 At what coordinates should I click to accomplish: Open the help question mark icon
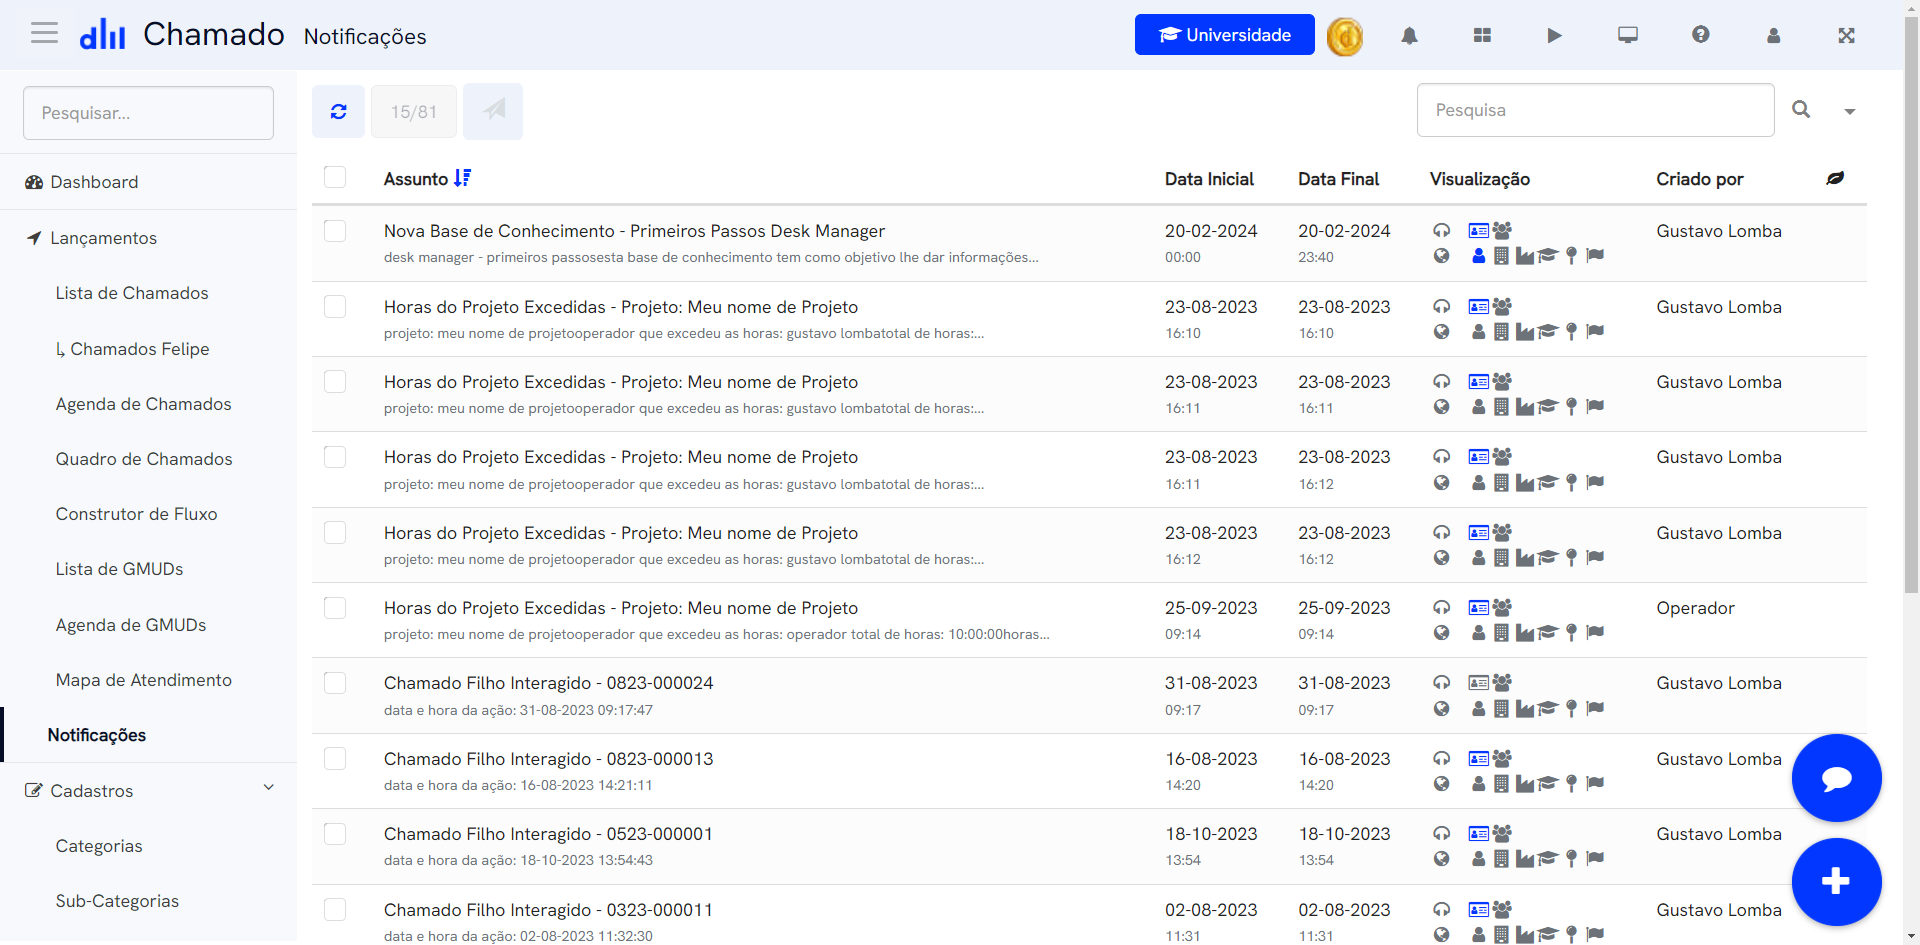tap(1700, 35)
